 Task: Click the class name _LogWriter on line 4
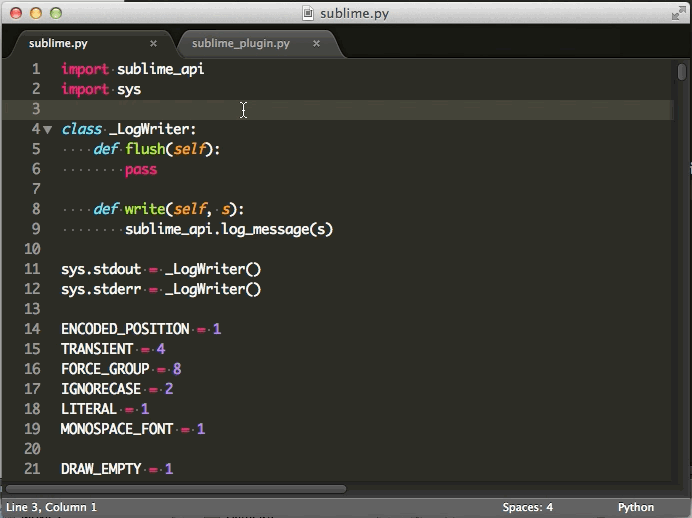pos(150,129)
